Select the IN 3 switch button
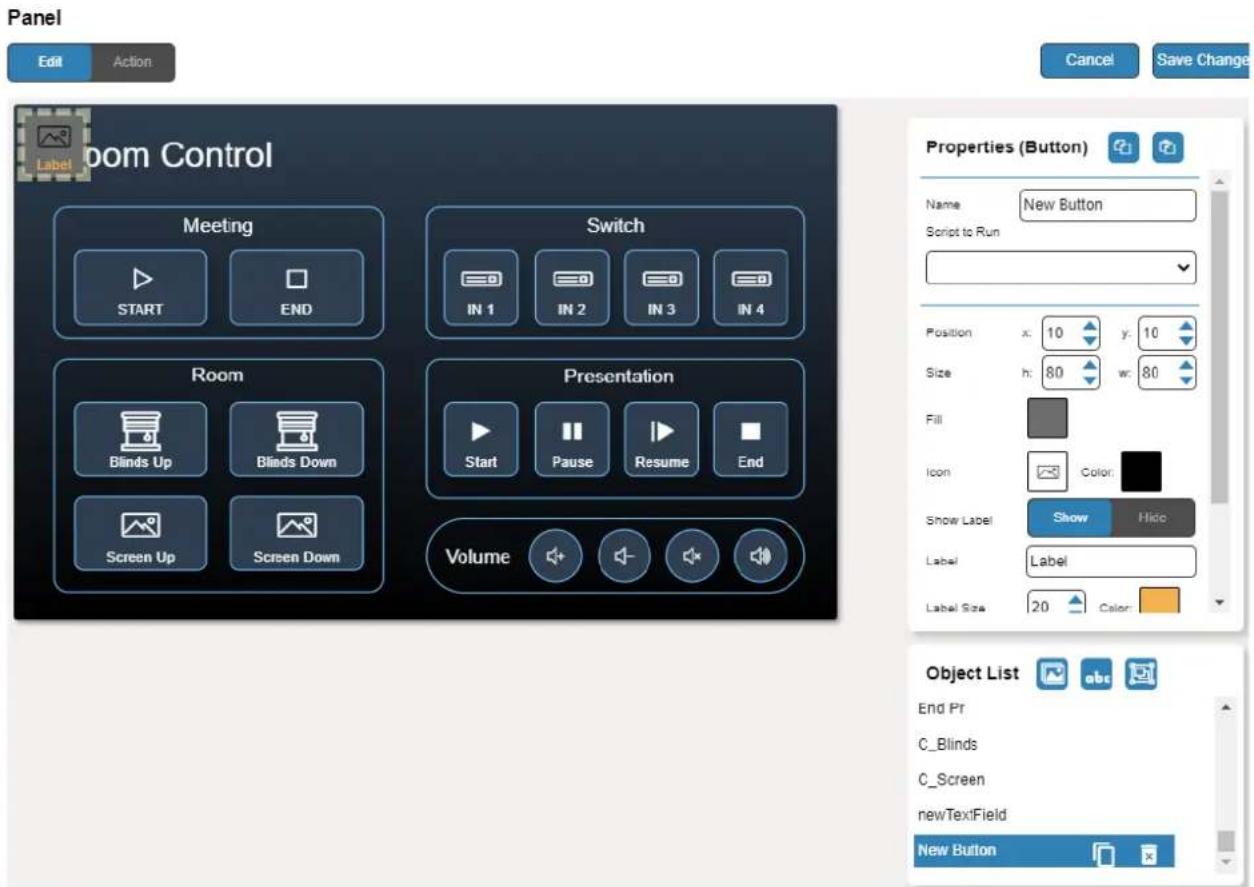 pyautogui.click(x=661, y=288)
